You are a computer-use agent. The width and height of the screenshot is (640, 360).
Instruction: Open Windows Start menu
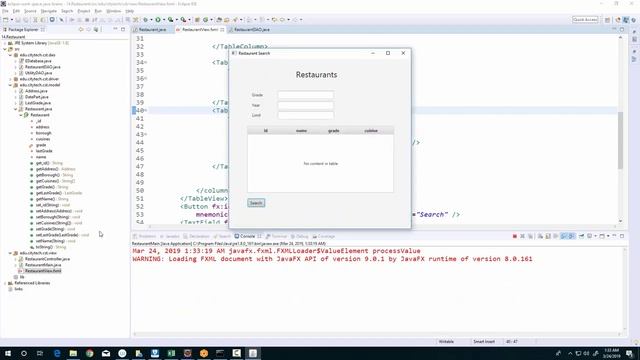[x=8, y=353]
